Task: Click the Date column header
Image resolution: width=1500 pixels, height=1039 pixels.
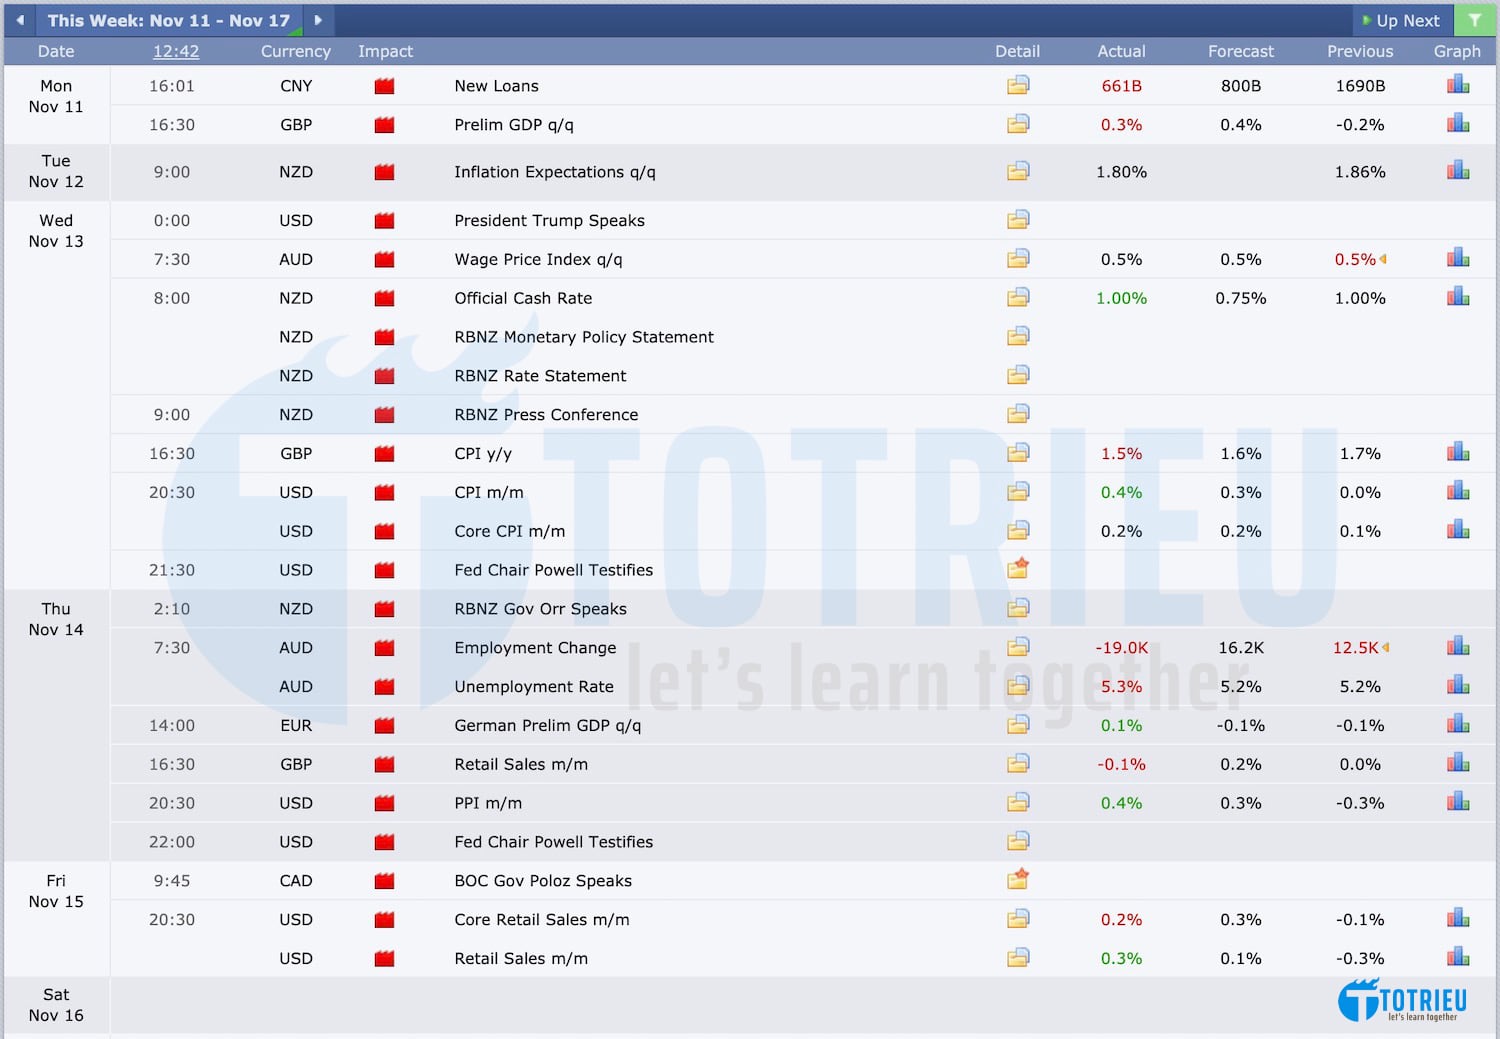Action: (x=56, y=51)
